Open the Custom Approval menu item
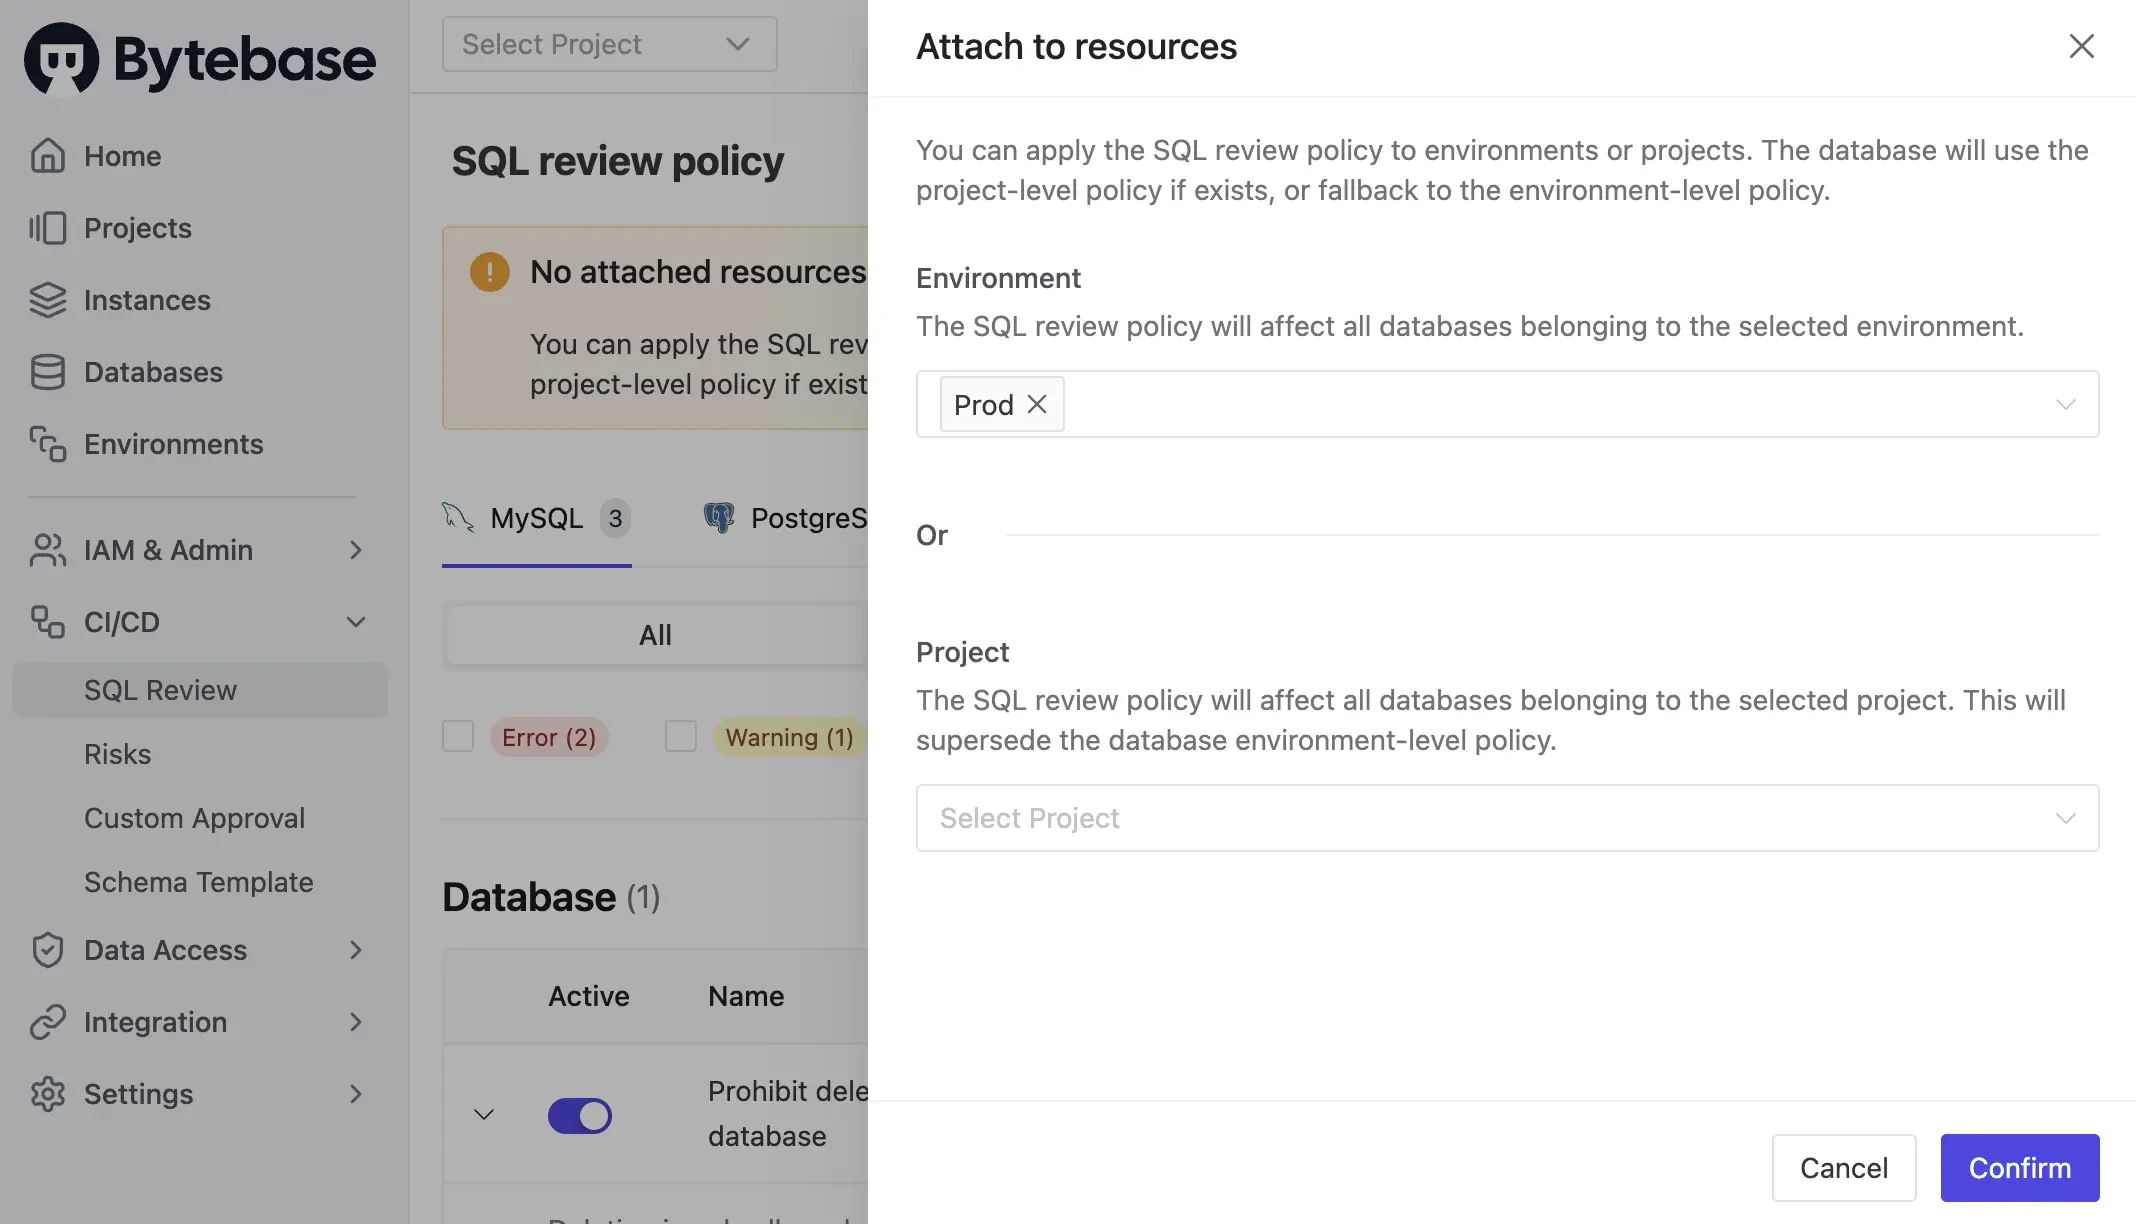This screenshot has height=1224, width=2136. (x=194, y=818)
